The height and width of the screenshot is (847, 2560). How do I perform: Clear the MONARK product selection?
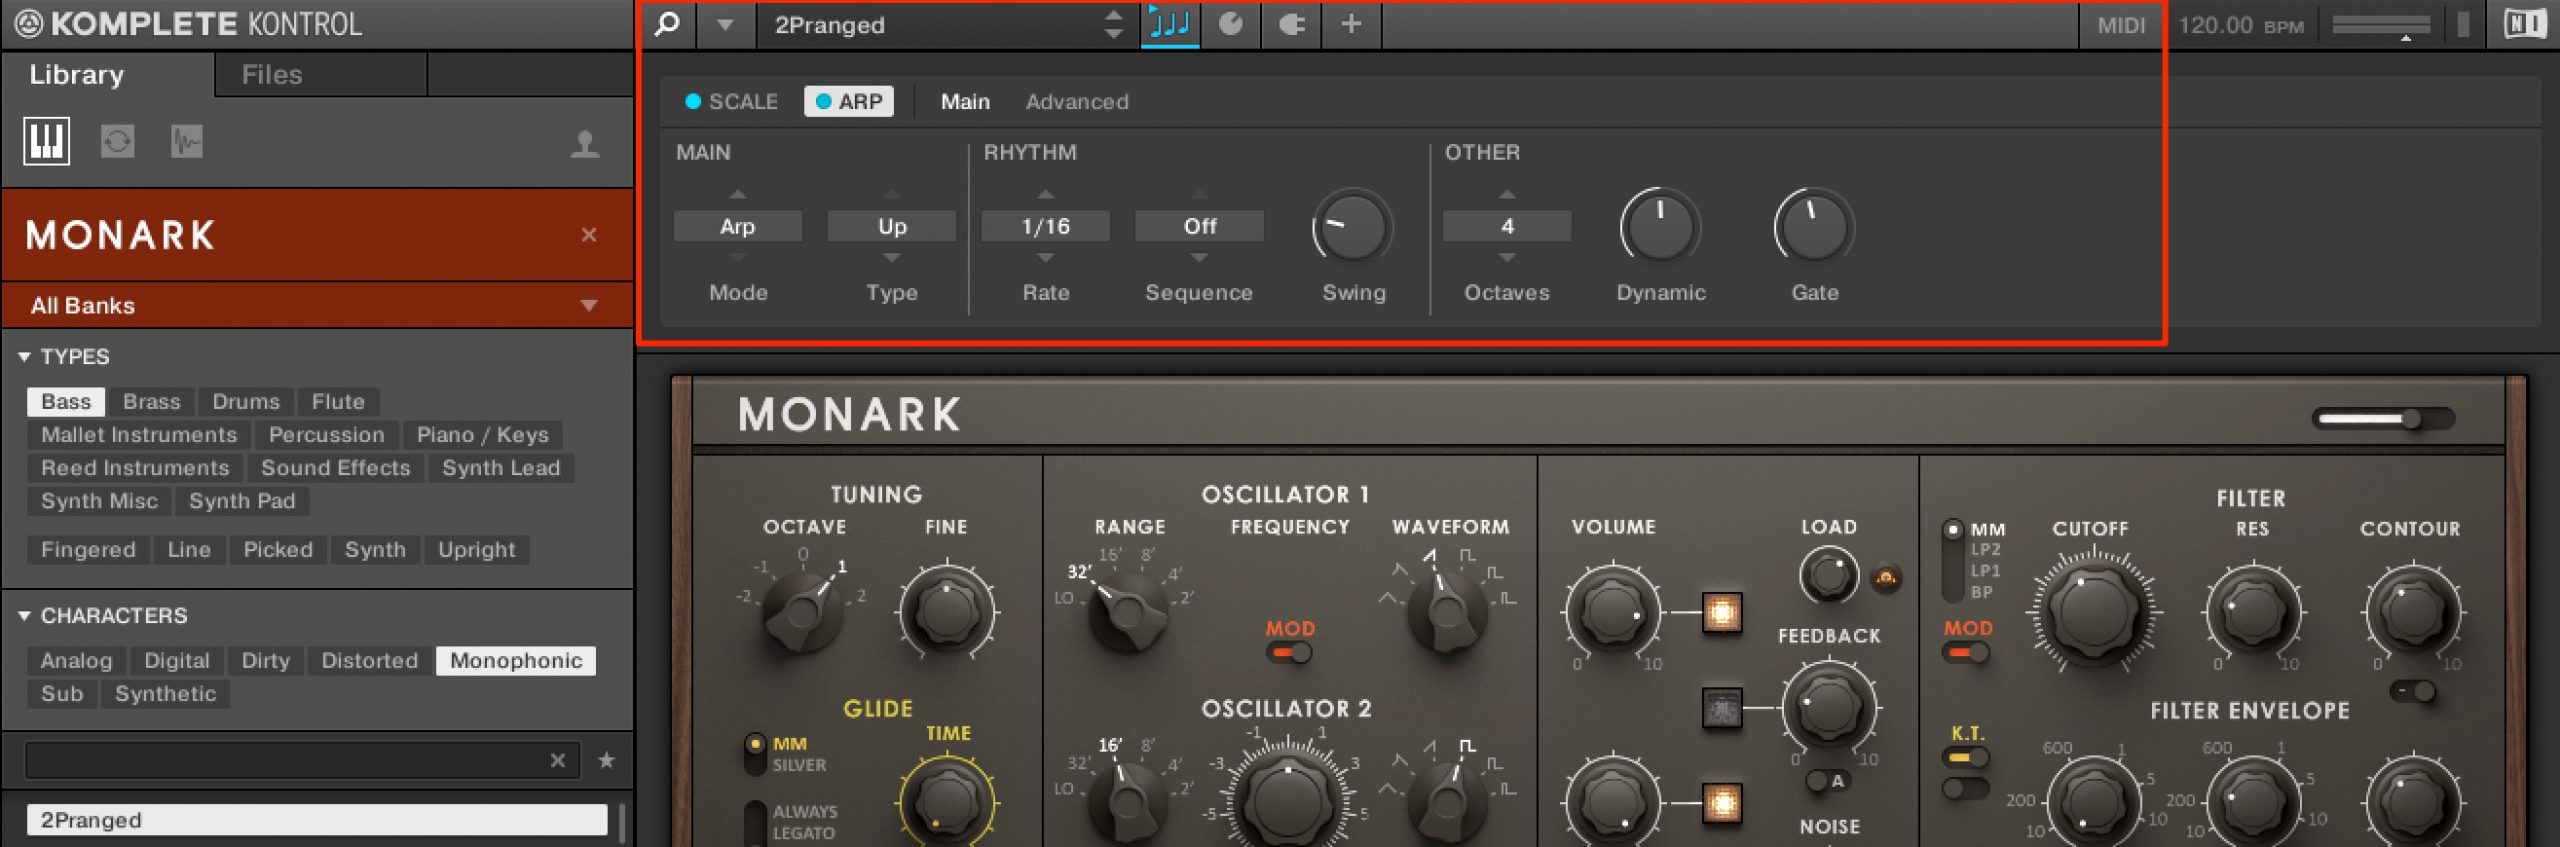click(589, 235)
